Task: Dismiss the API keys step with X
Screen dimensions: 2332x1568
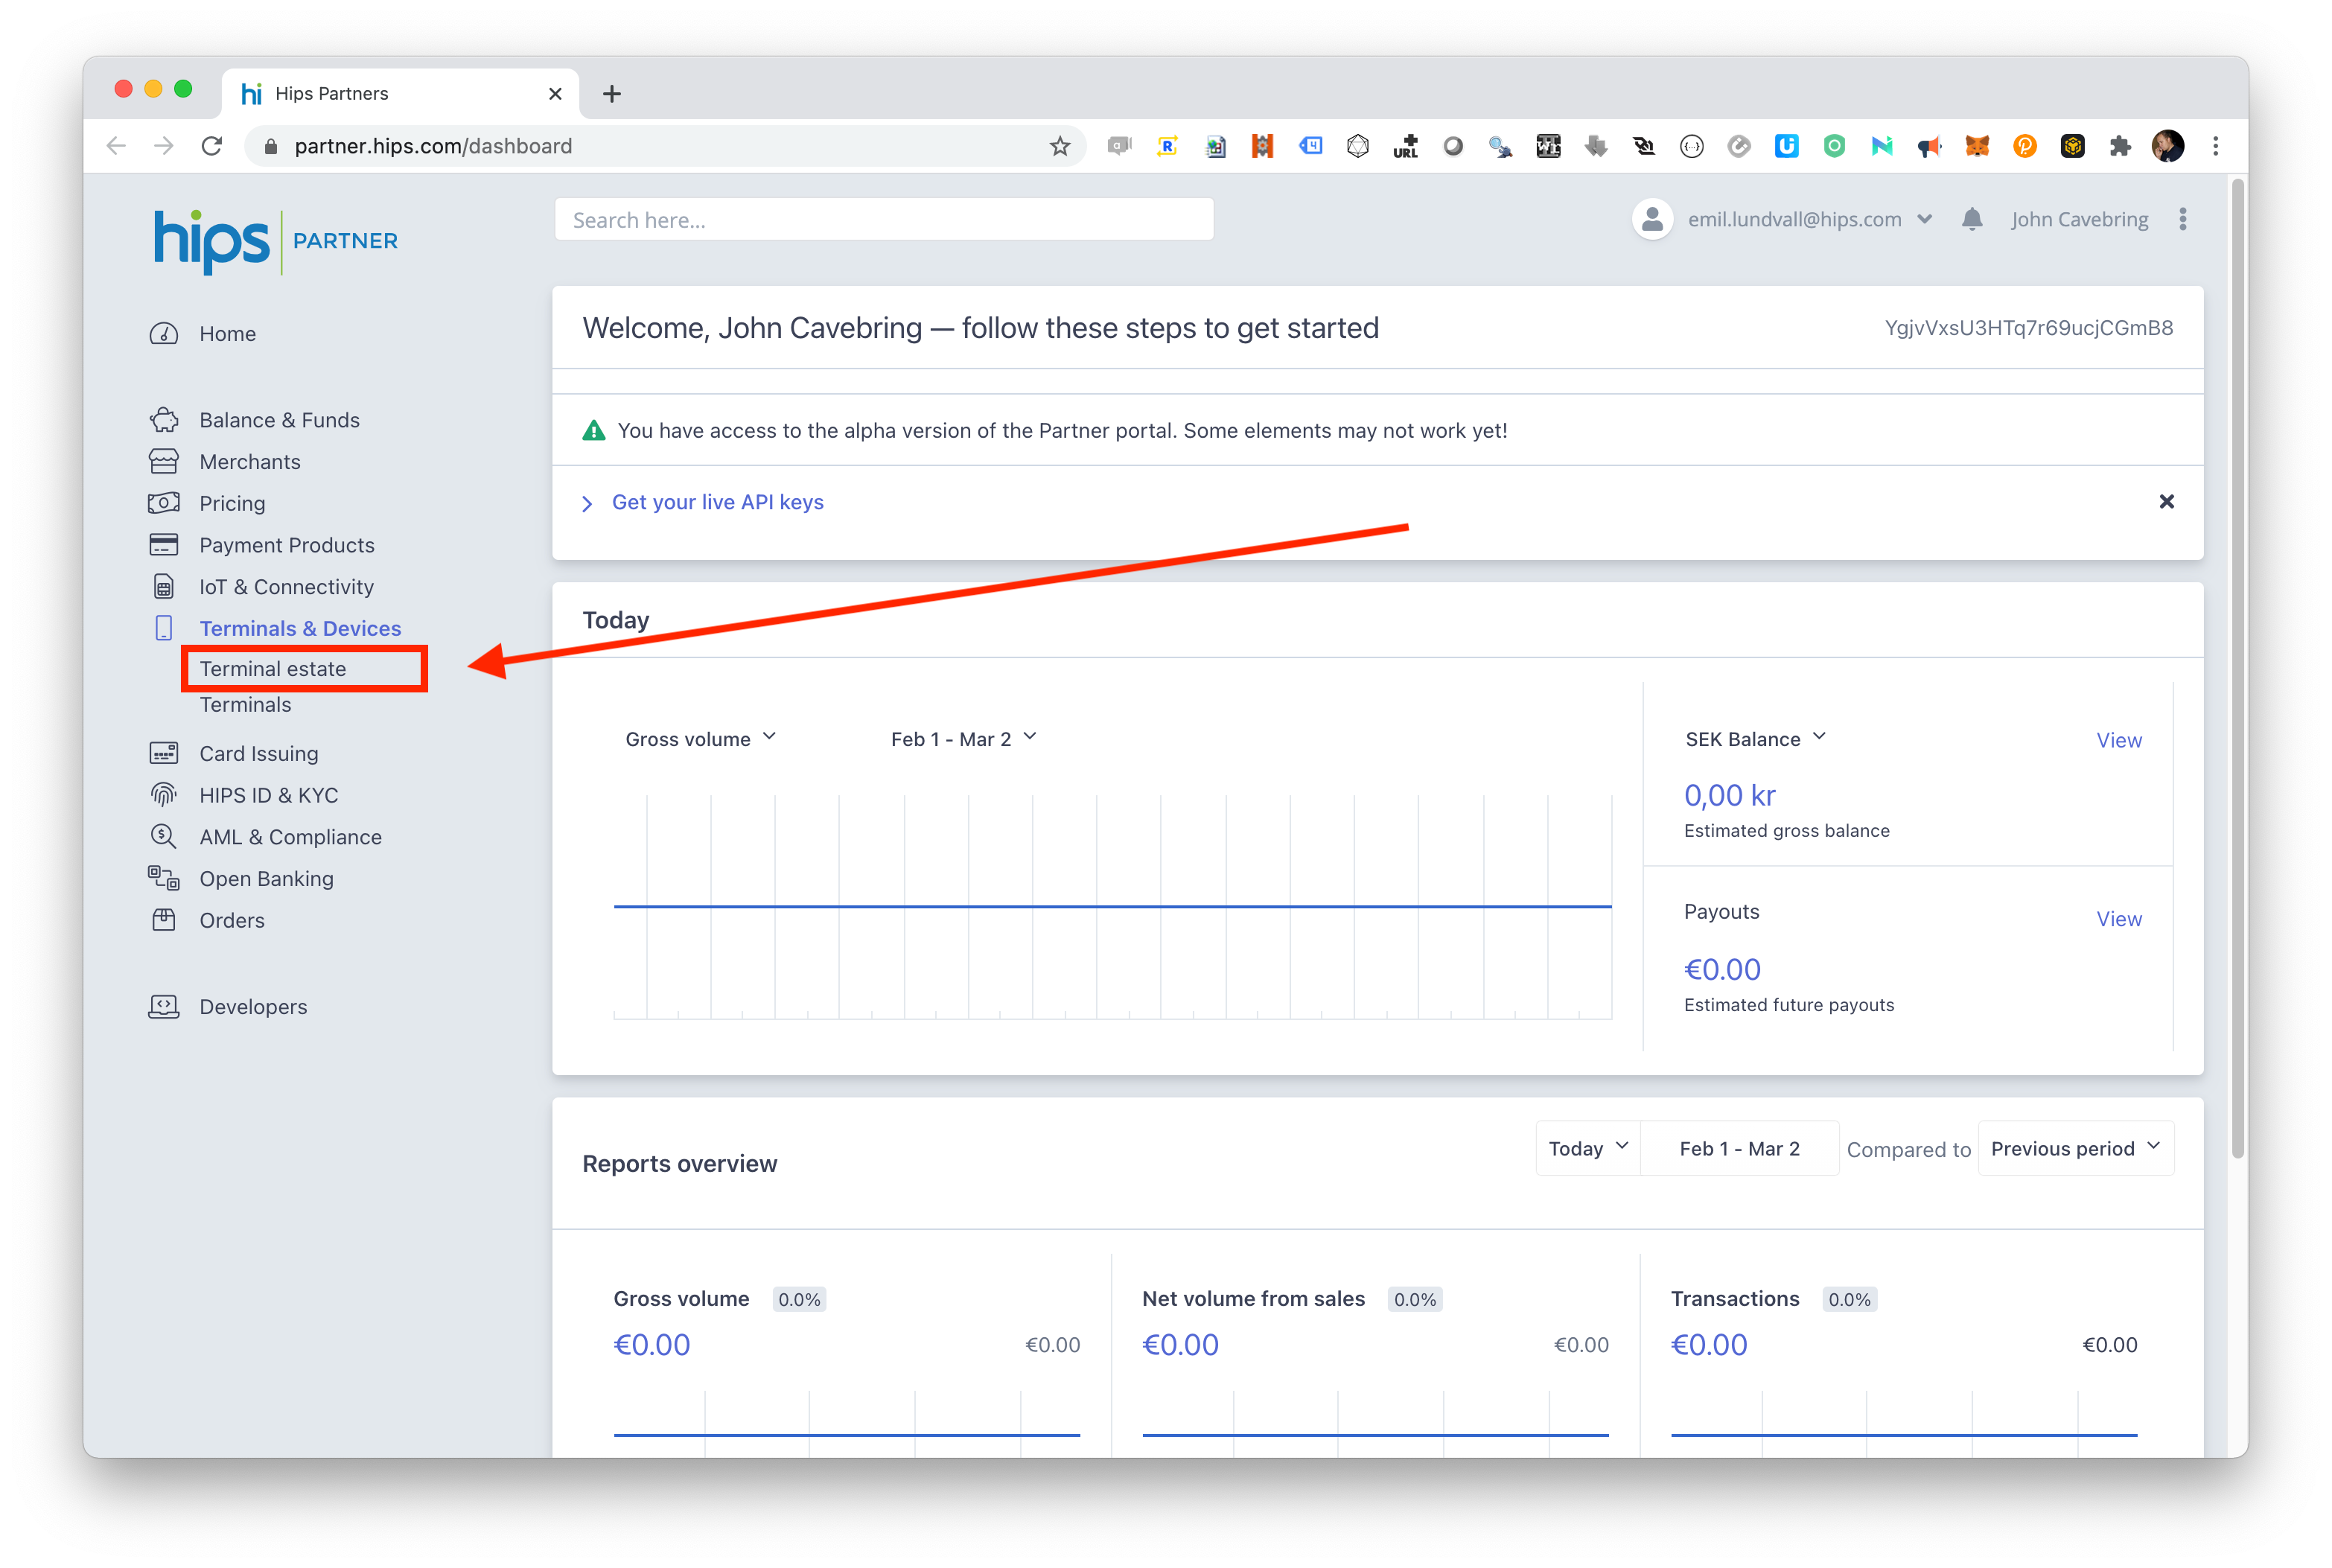Action: 2166,502
